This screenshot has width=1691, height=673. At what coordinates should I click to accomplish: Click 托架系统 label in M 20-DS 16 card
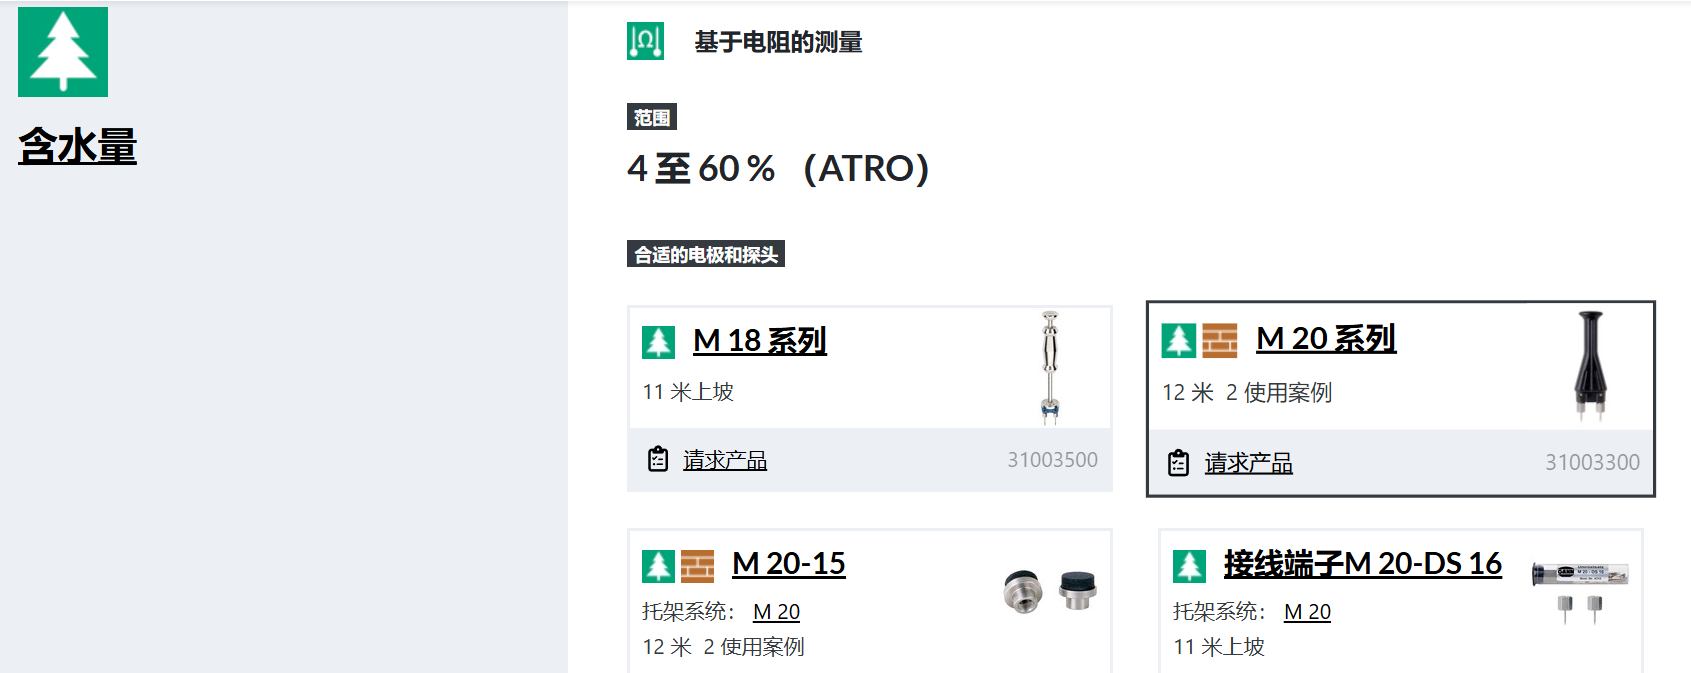pyautogui.click(x=1219, y=612)
